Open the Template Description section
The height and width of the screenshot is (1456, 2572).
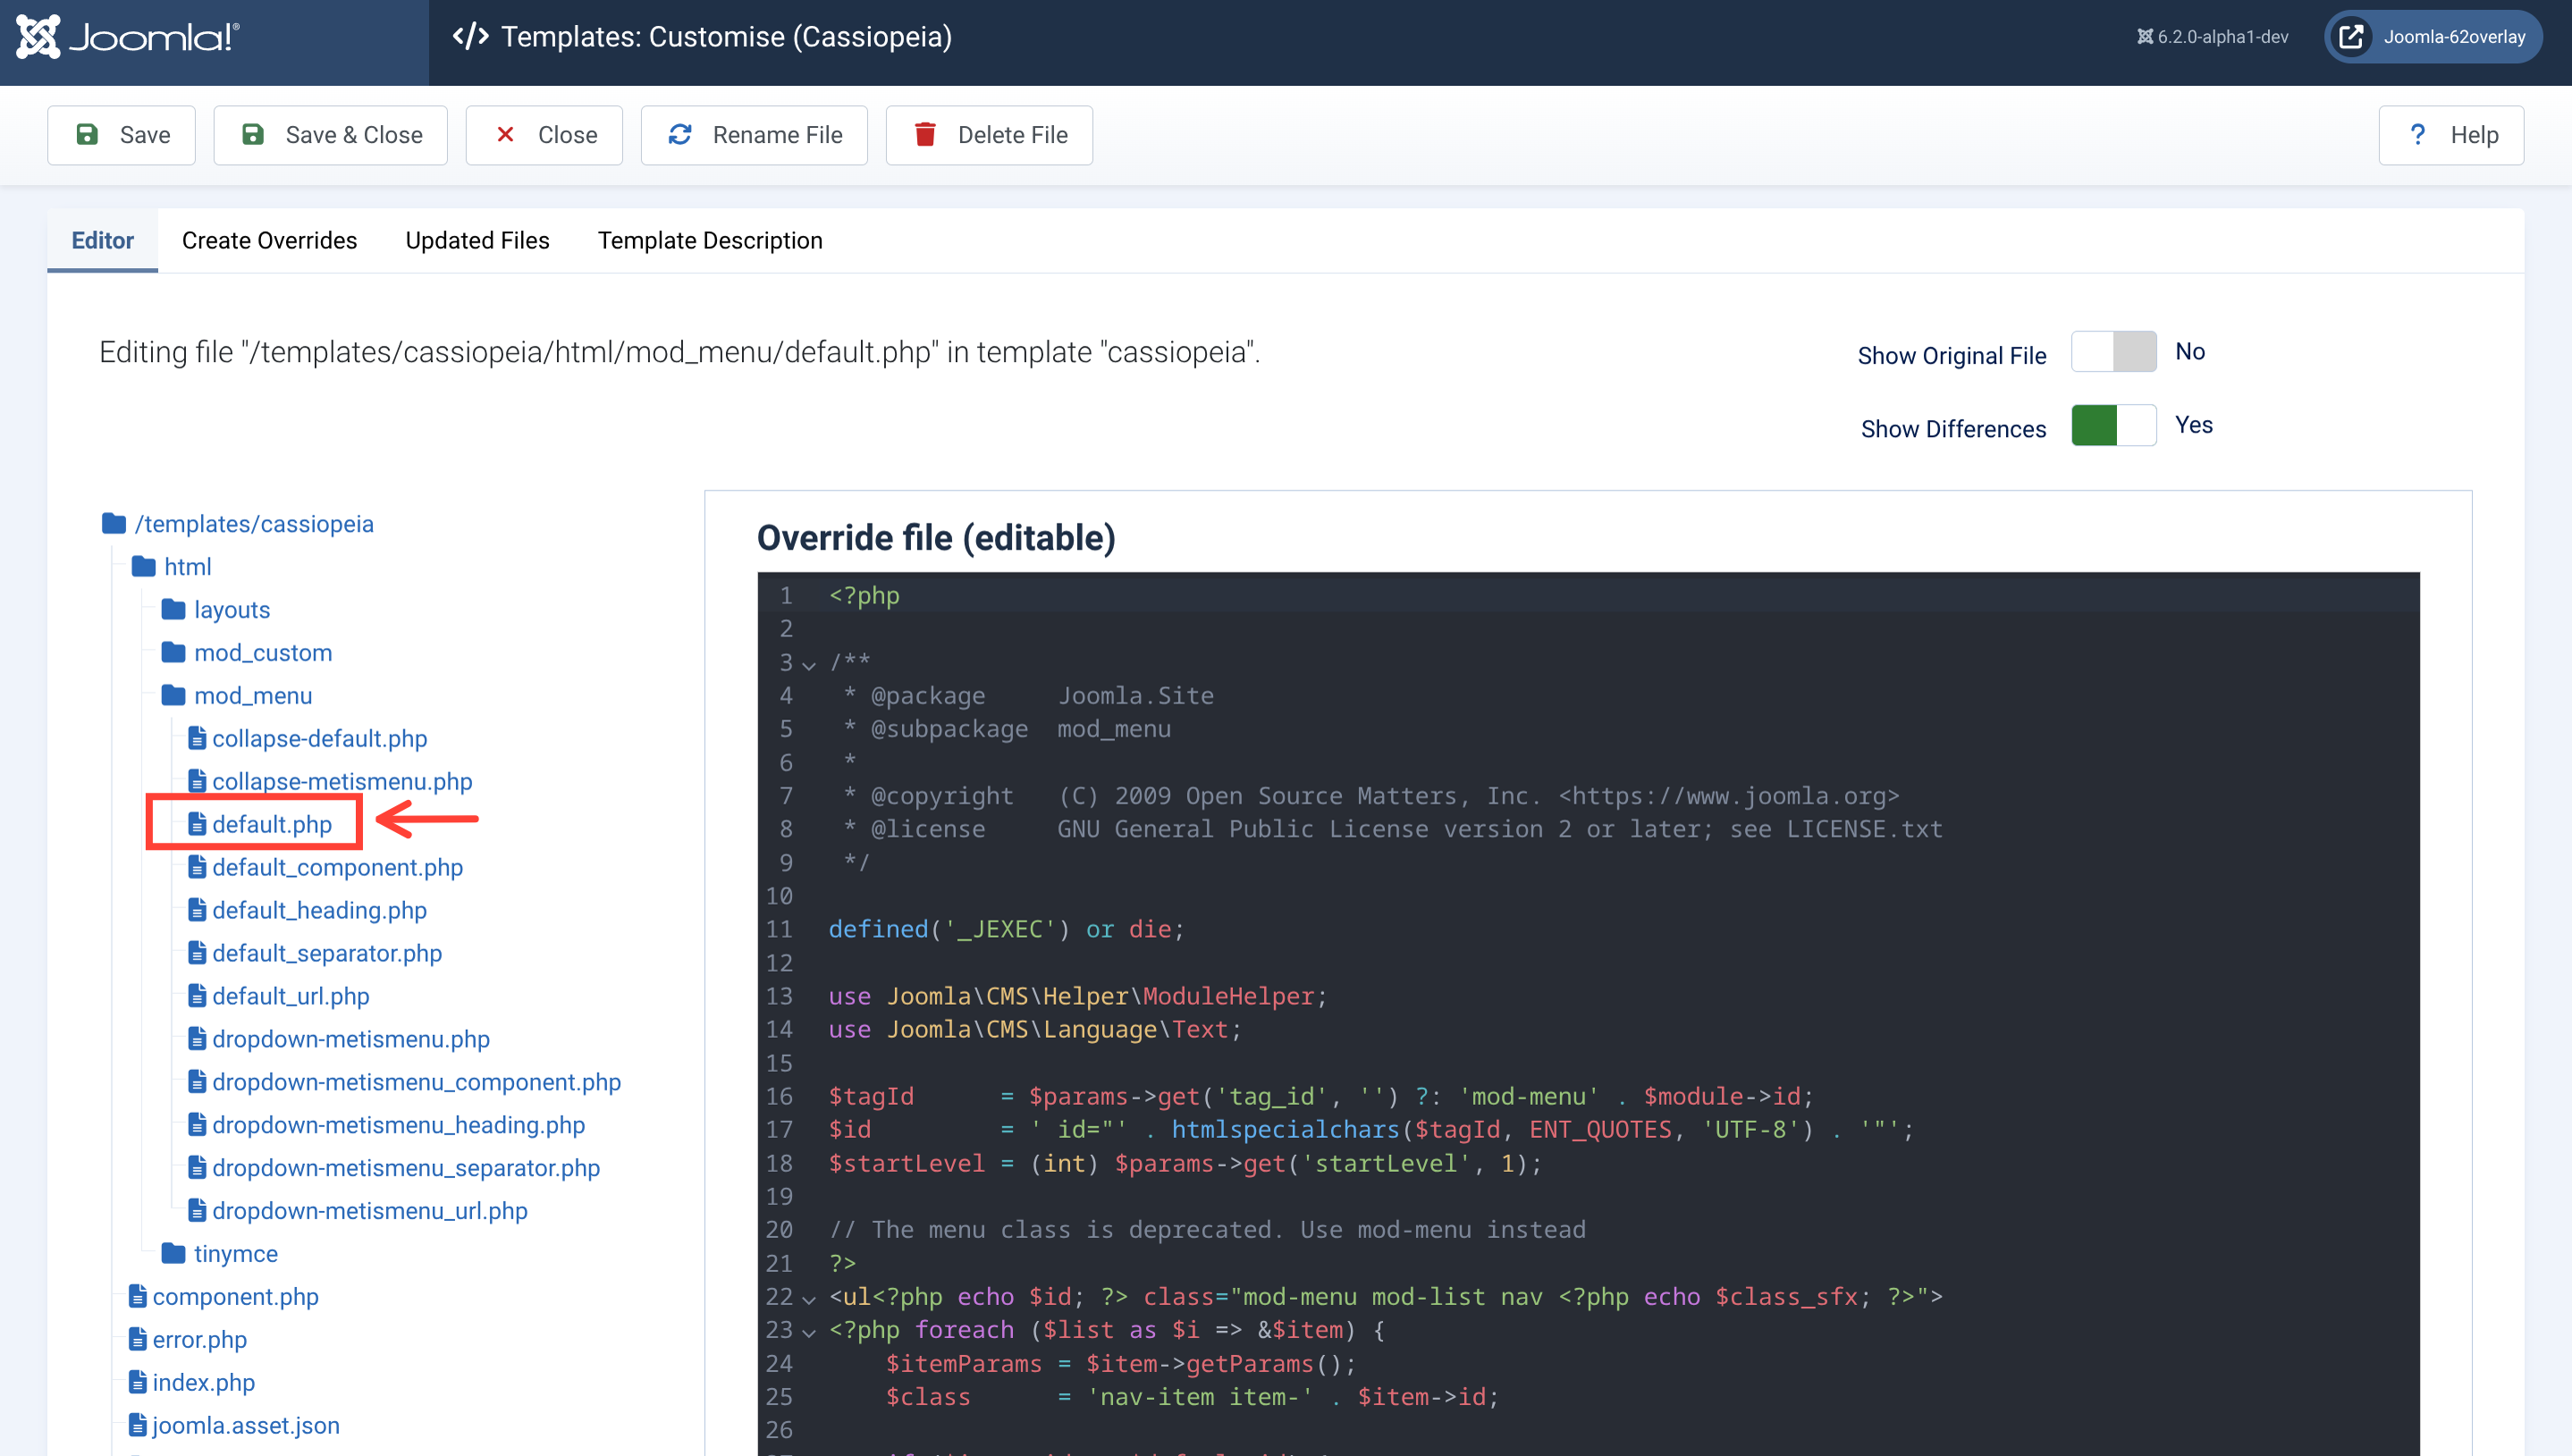point(710,240)
